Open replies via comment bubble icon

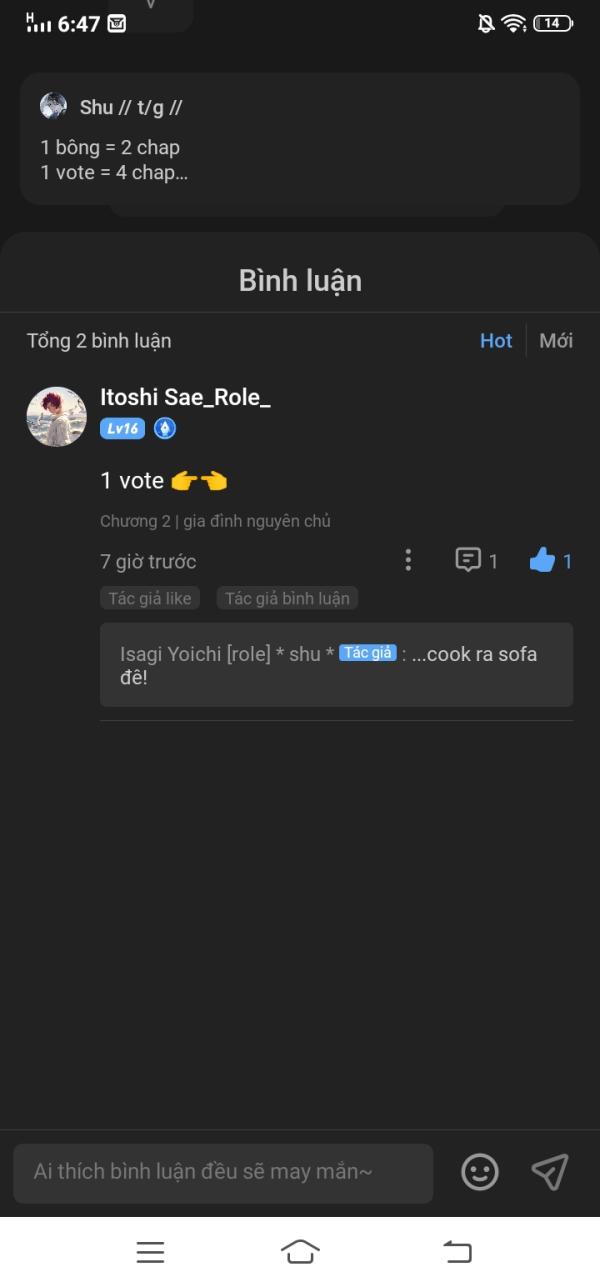pyautogui.click(x=468, y=560)
